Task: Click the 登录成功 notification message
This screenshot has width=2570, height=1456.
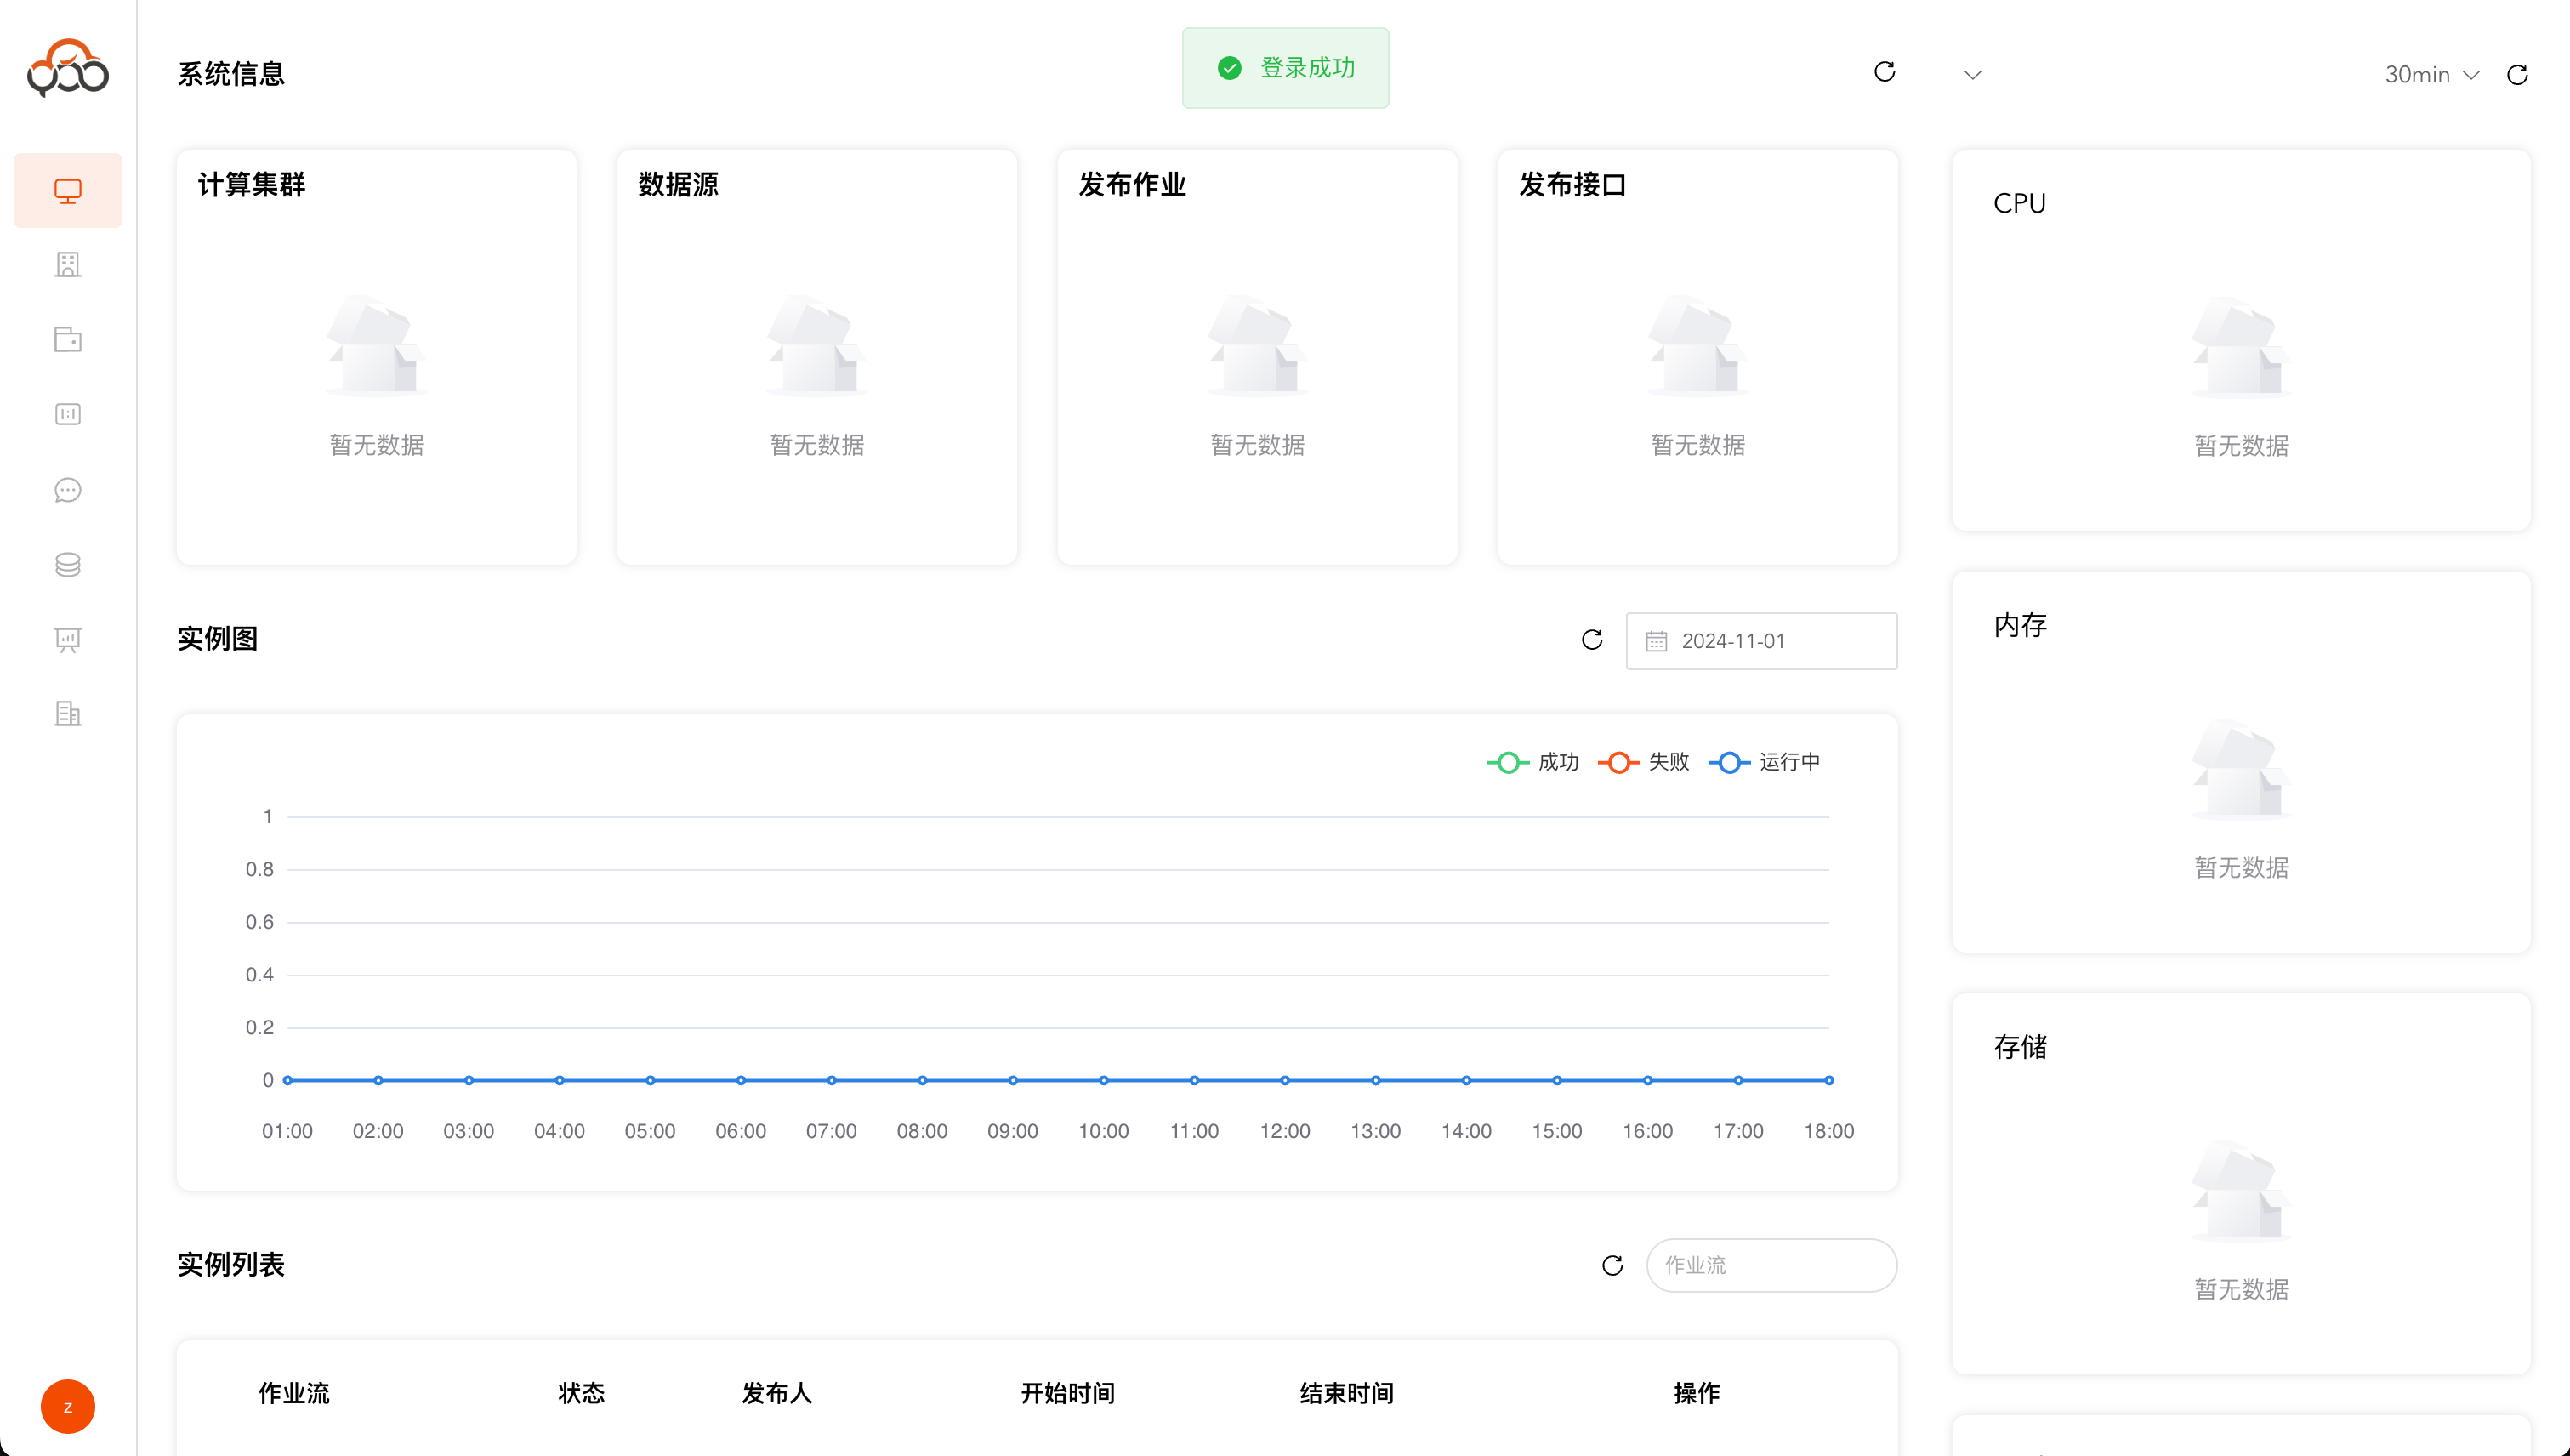Action: [1285, 68]
